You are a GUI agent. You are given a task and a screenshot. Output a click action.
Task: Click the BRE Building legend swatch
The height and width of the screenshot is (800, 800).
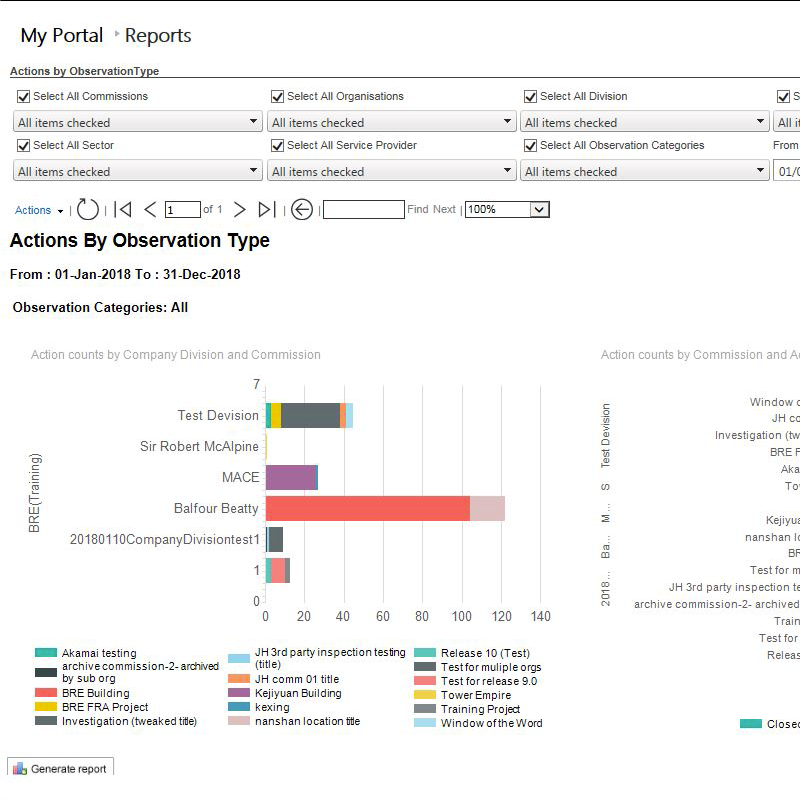46,693
